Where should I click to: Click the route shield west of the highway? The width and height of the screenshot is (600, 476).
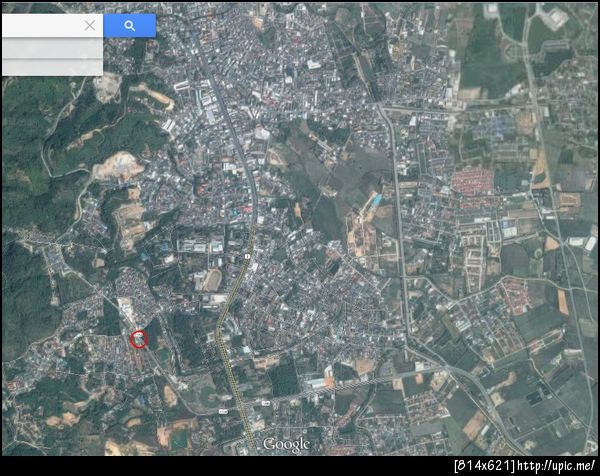tap(223, 411)
